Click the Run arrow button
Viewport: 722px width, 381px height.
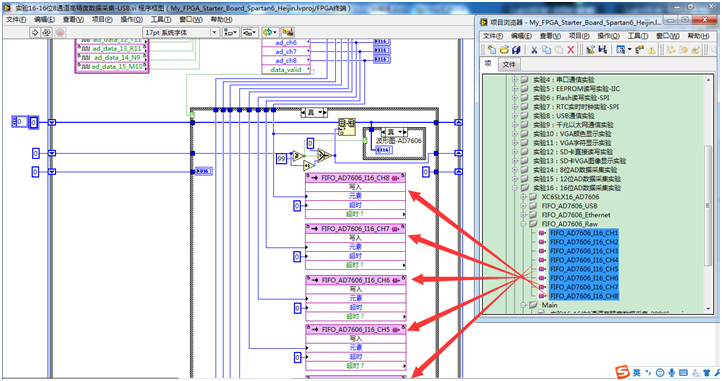click(x=35, y=32)
